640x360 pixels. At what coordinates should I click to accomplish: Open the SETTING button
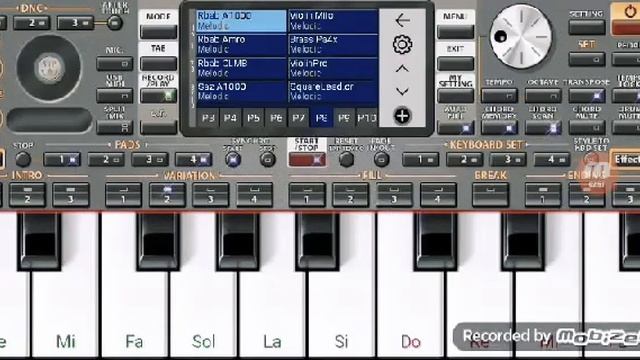click(587, 27)
